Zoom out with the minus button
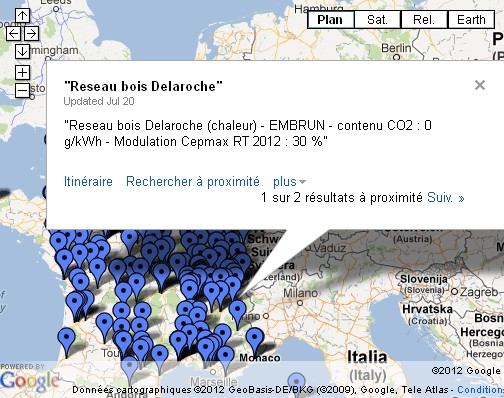 coord(22,90)
